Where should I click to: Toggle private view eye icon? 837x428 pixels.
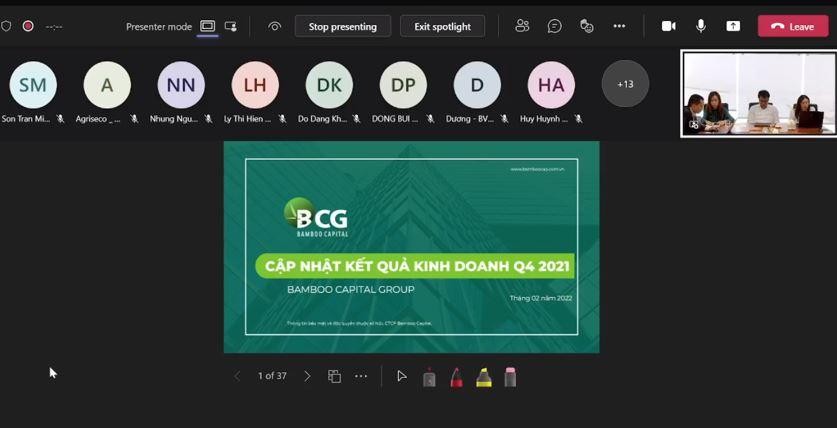tap(274, 26)
